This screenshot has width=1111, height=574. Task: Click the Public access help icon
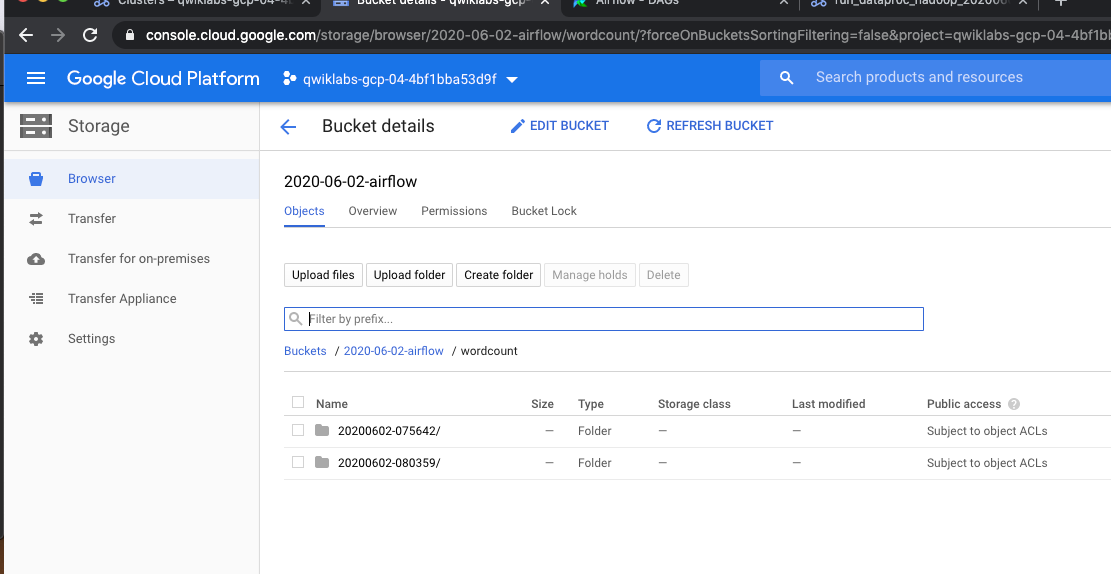pyautogui.click(x=1014, y=404)
